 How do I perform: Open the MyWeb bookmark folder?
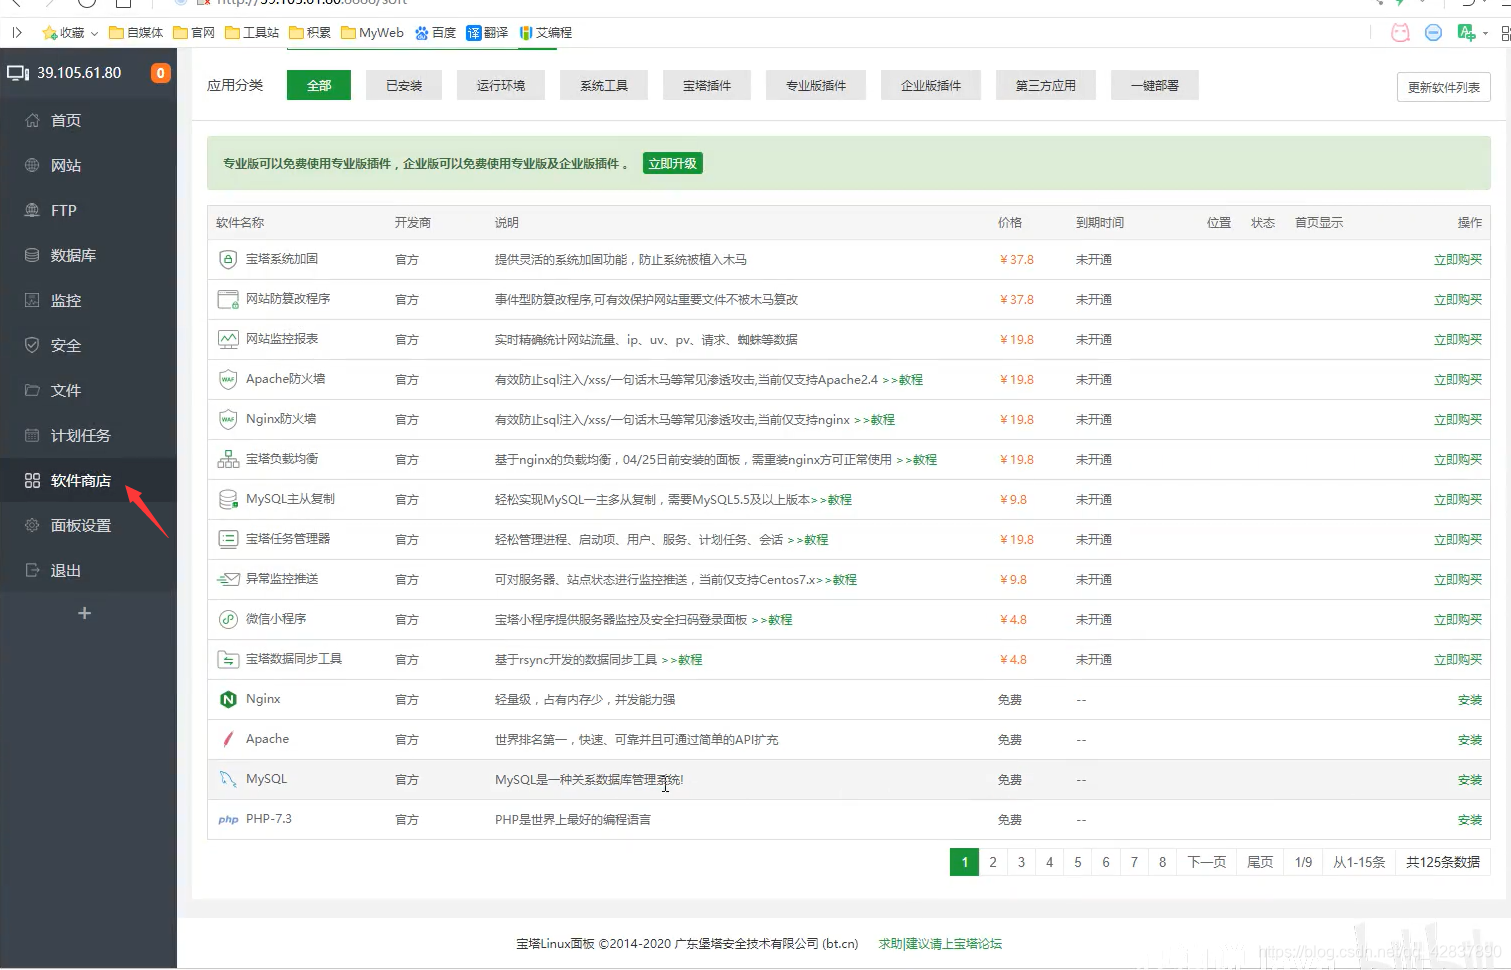tap(372, 32)
